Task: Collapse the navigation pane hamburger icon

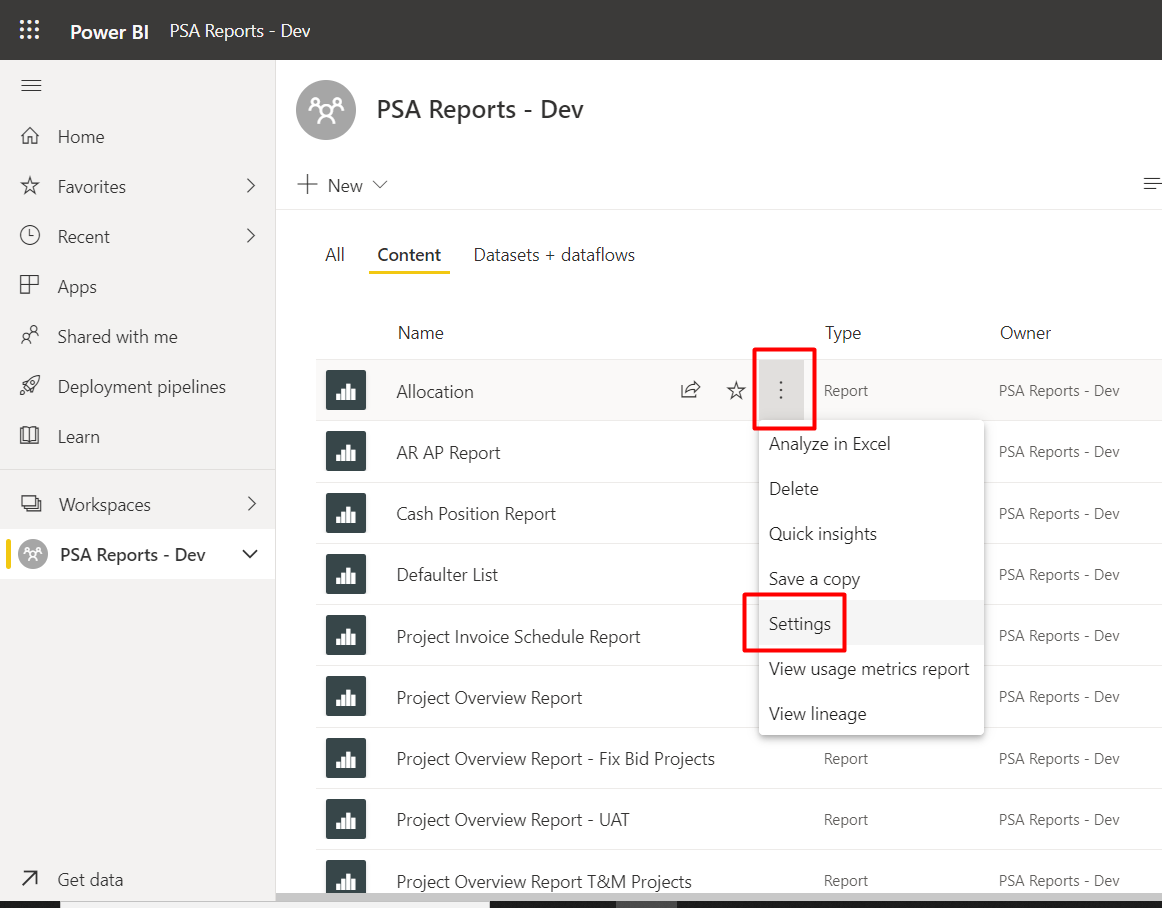Action: pyautogui.click(x=31, y=86)
